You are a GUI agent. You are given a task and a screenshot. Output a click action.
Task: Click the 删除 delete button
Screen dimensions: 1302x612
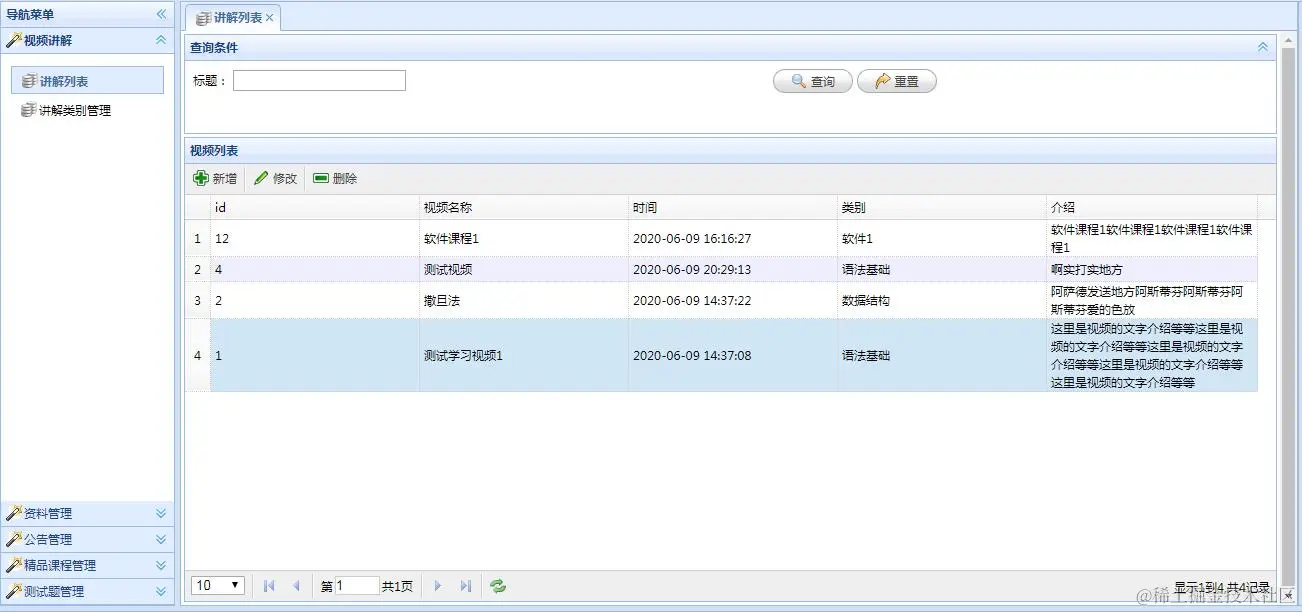tap(335, 178)
